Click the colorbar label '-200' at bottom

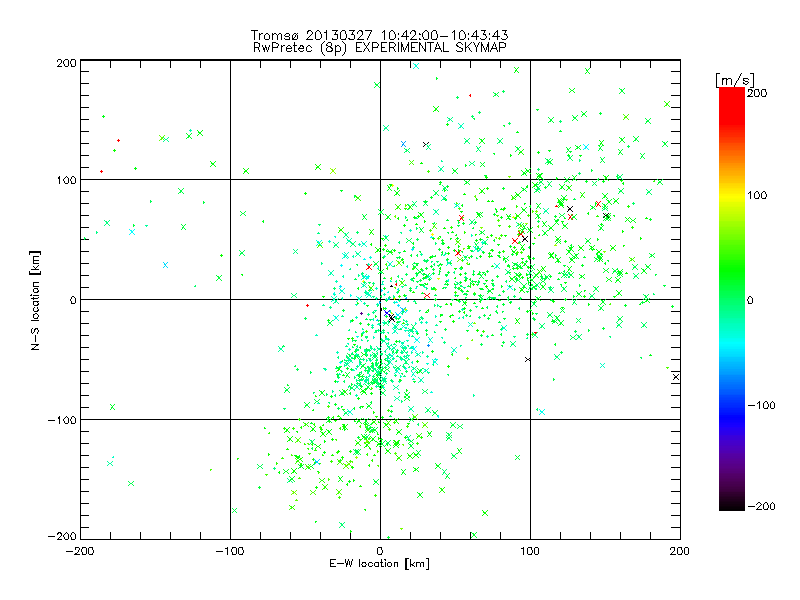pyautogui.click(x=761, y=506)
